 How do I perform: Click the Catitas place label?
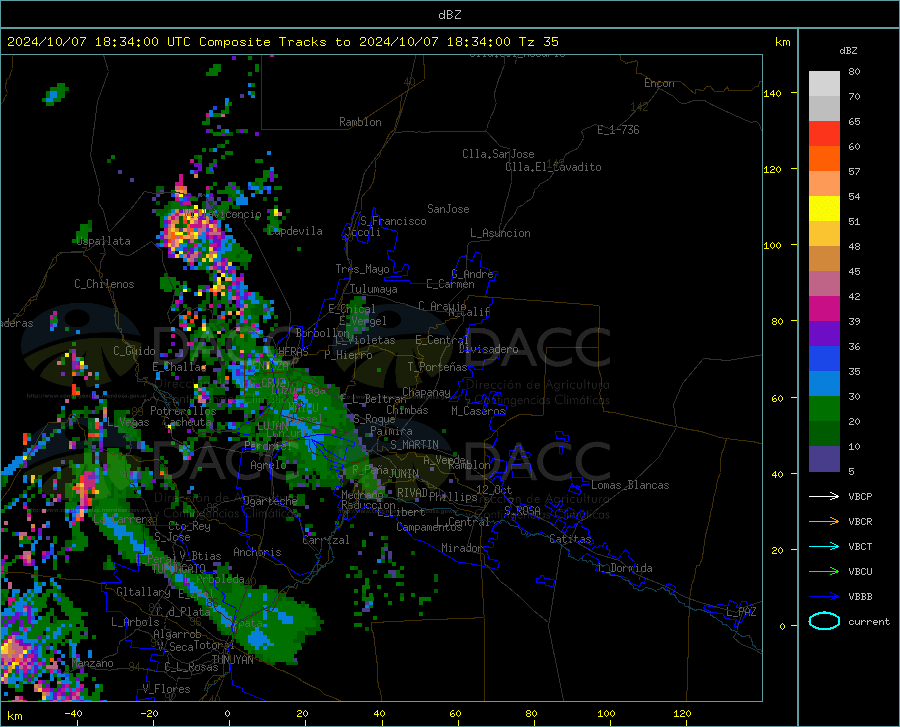pyautogui.click(x=571, y=539)
